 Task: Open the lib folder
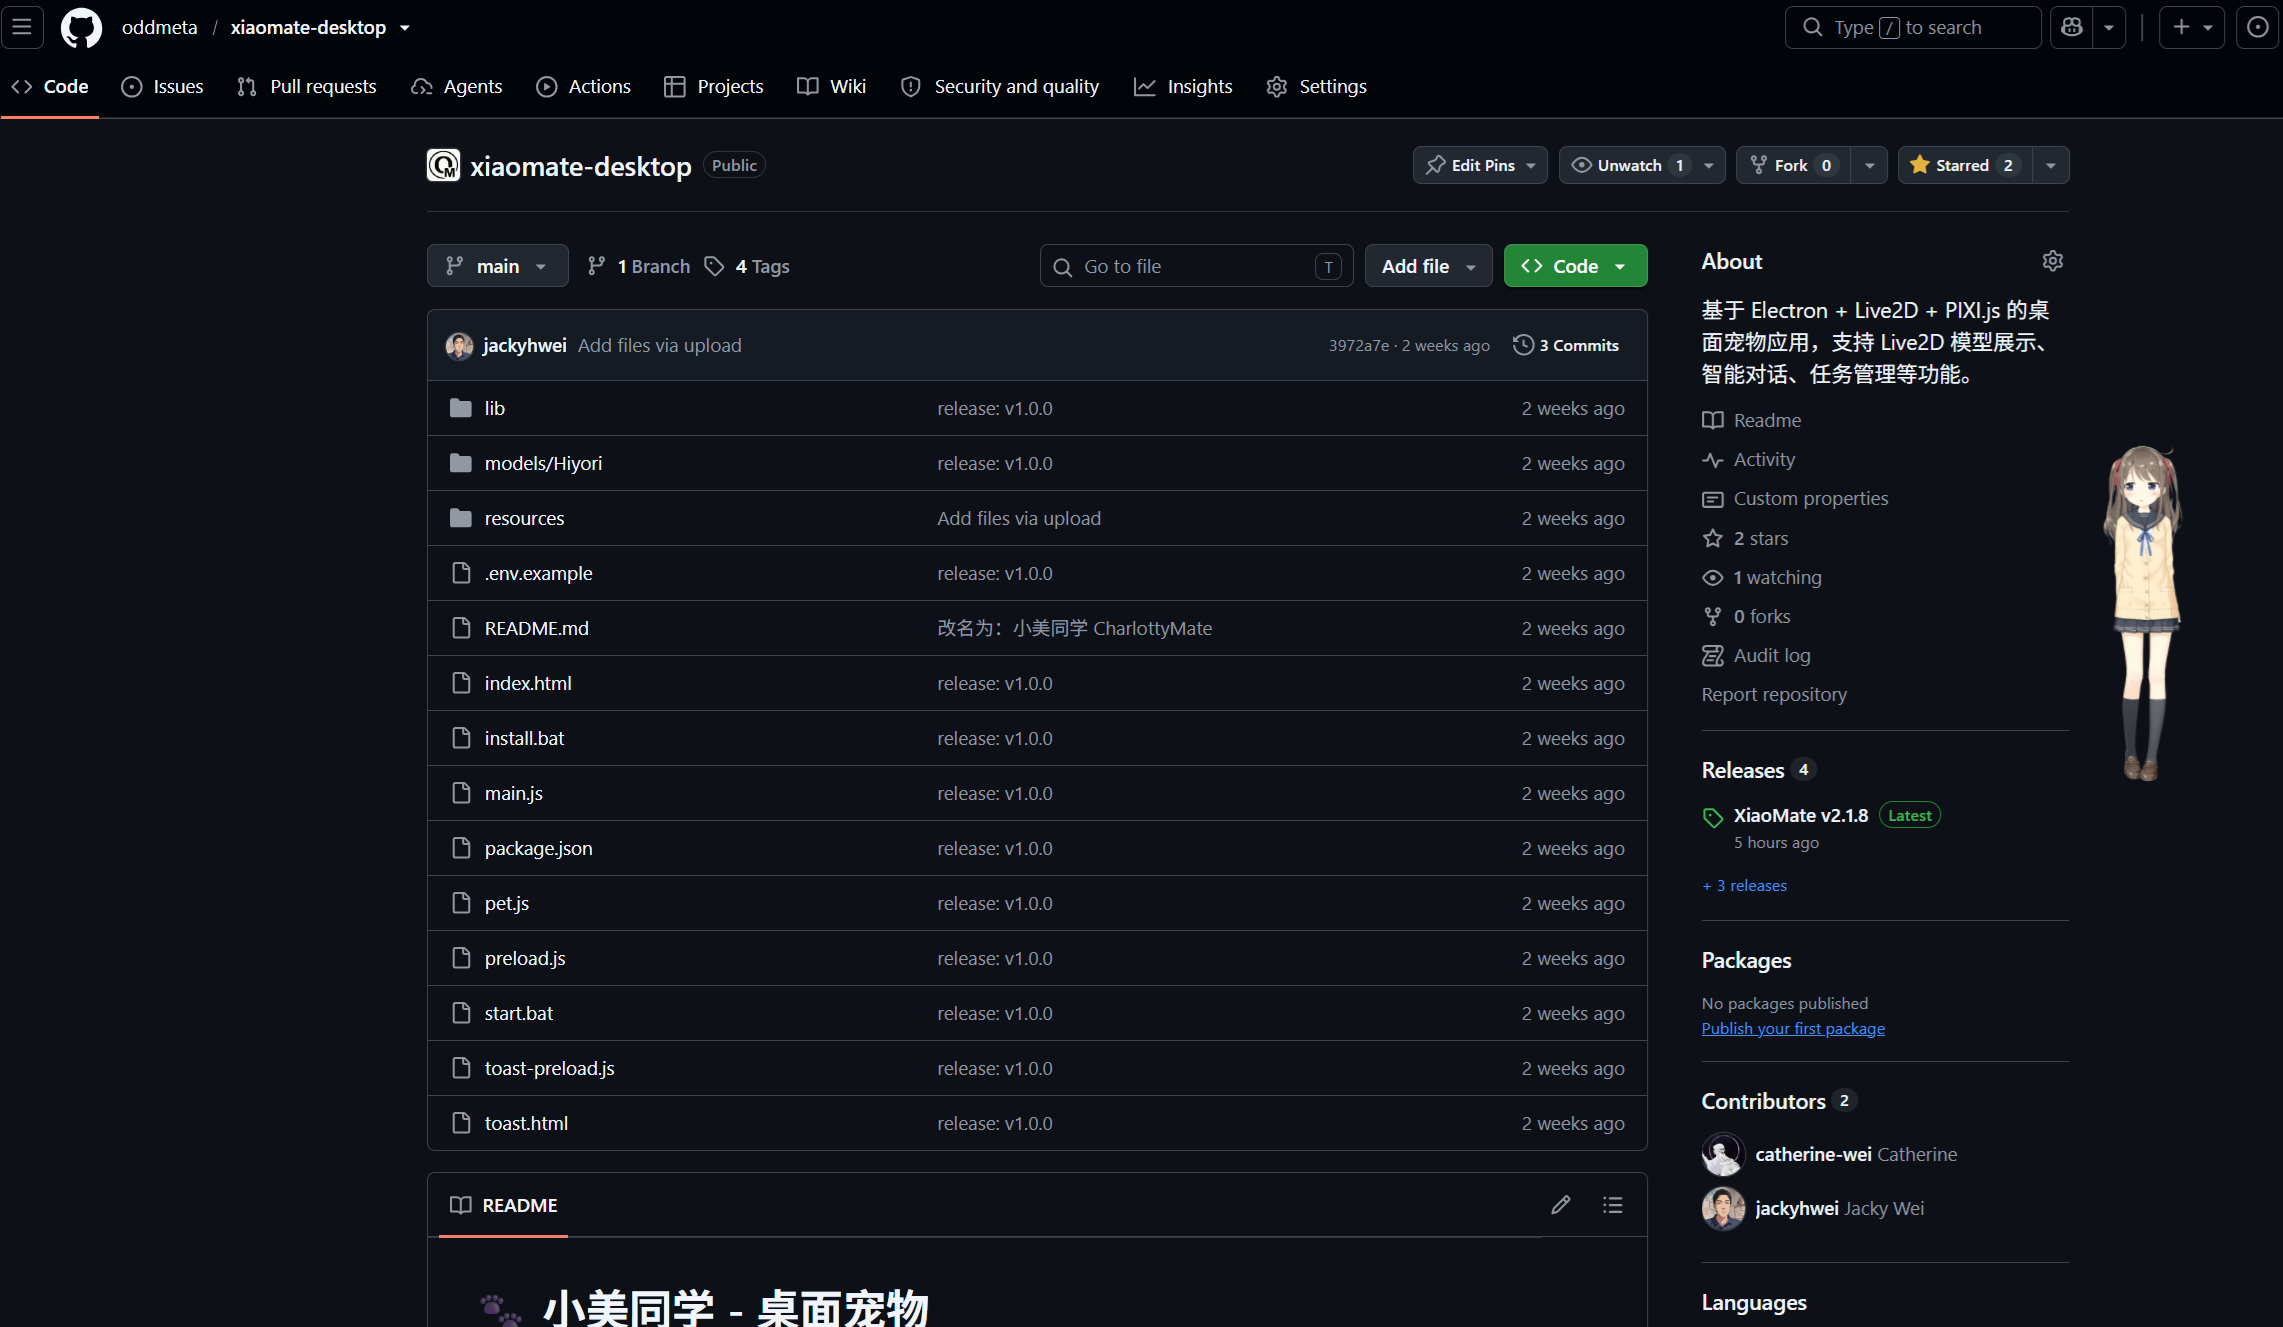point(495,408)
